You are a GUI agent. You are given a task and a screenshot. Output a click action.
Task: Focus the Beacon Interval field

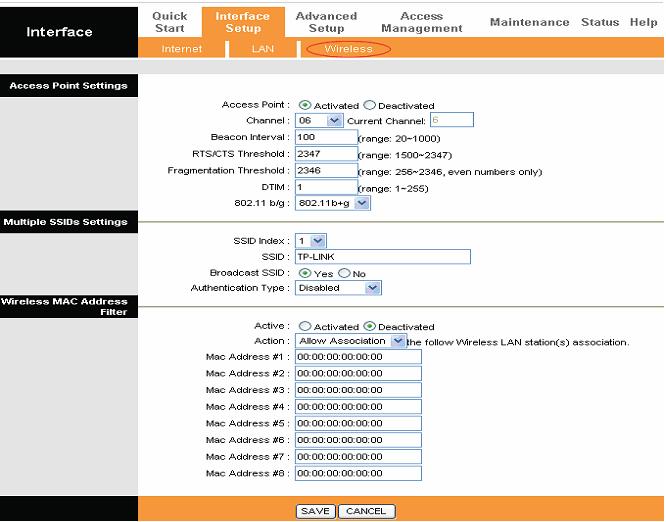tap(326, 137)
